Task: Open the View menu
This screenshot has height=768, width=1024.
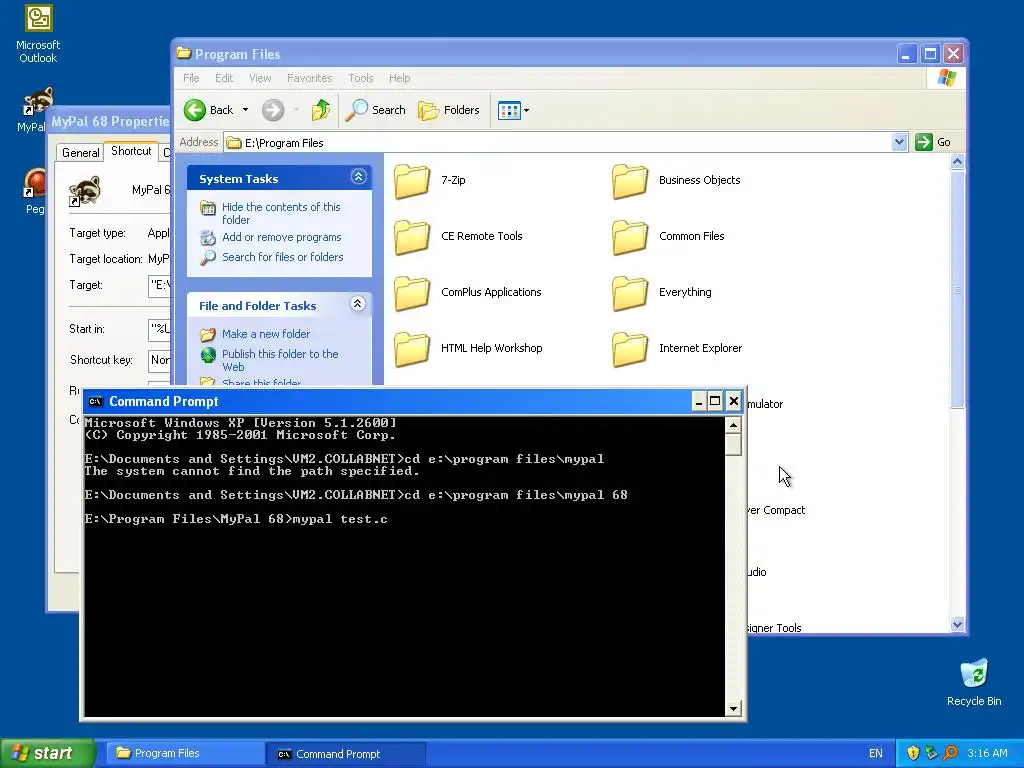Action: point(260,78)
